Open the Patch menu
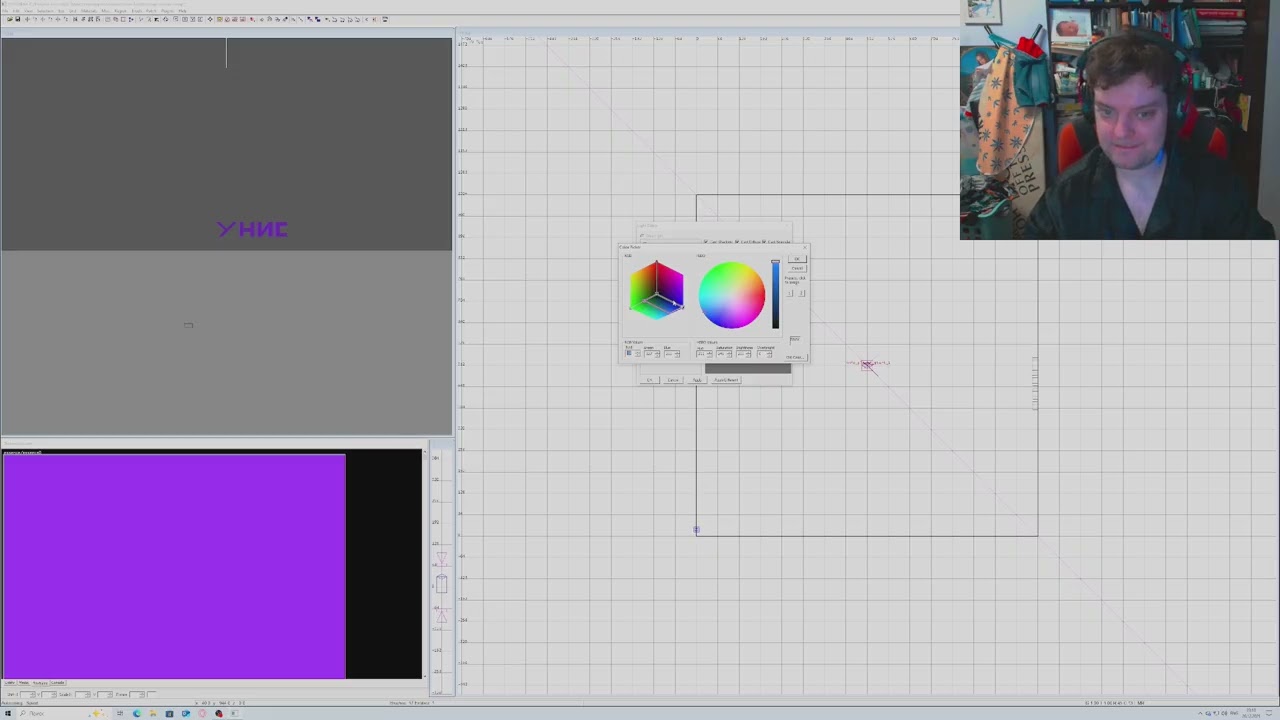 [x=151, y=11]
